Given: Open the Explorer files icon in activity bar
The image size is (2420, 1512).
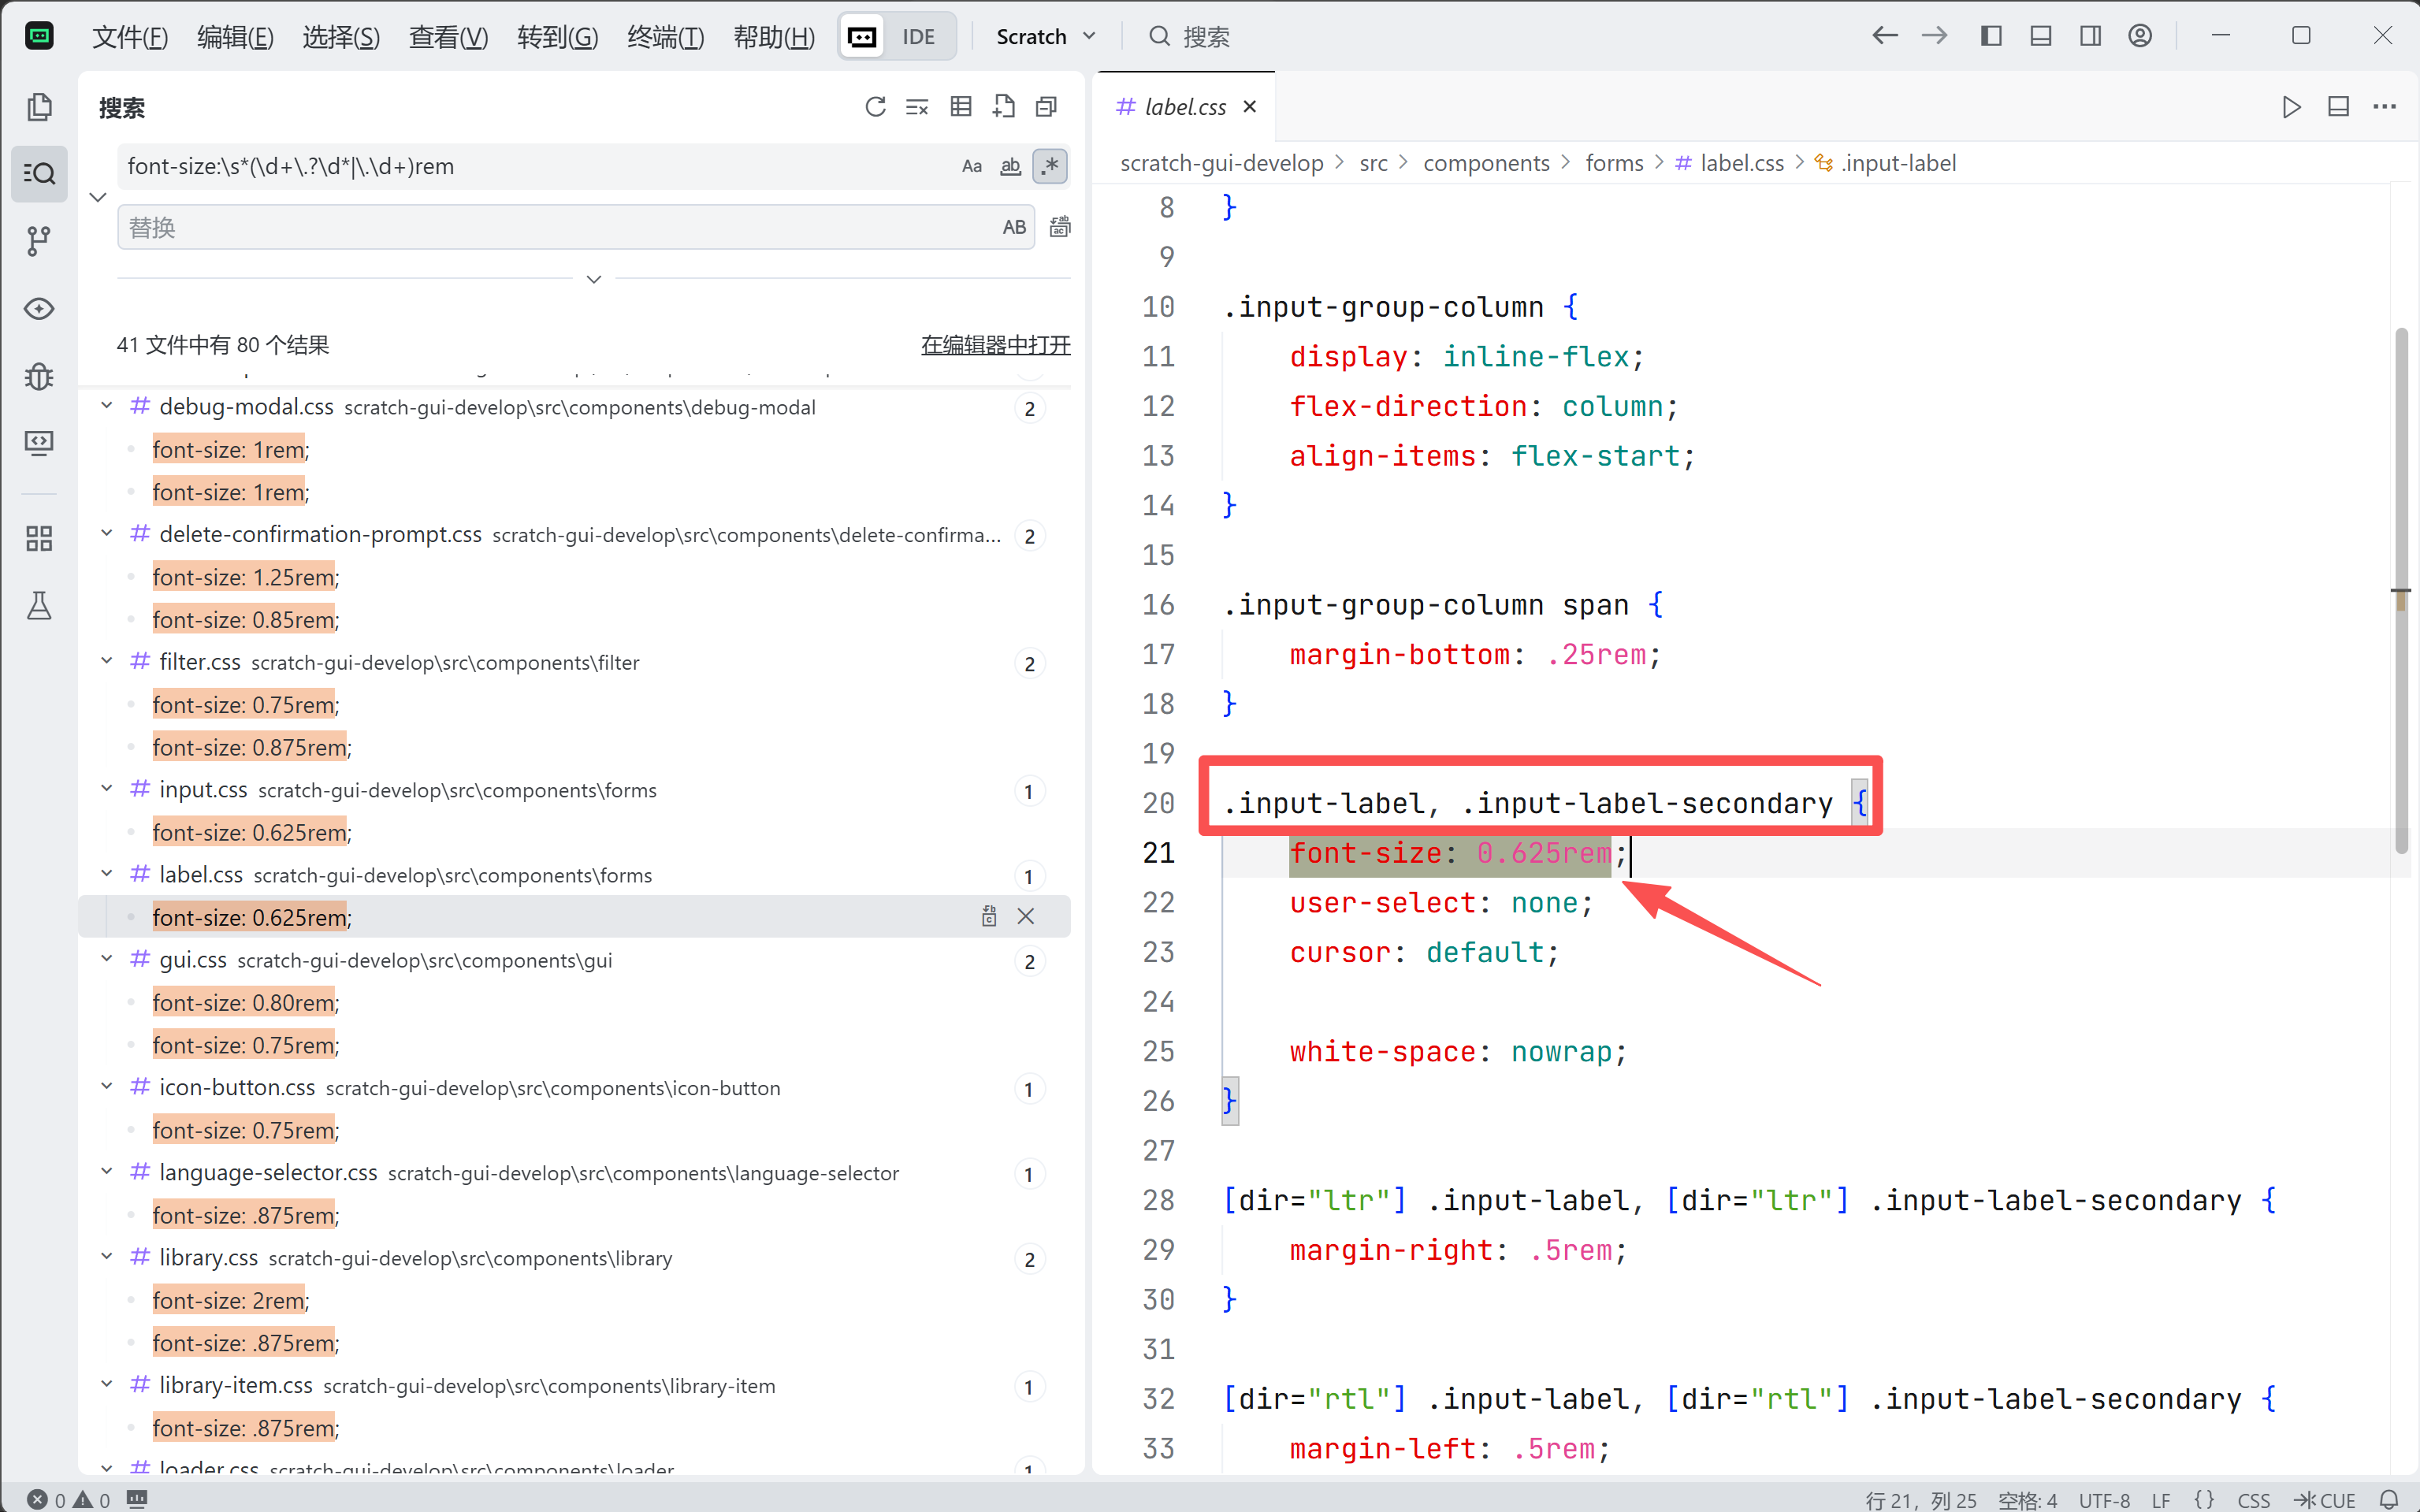Looking at the screenshot, I should click(39, 107).
